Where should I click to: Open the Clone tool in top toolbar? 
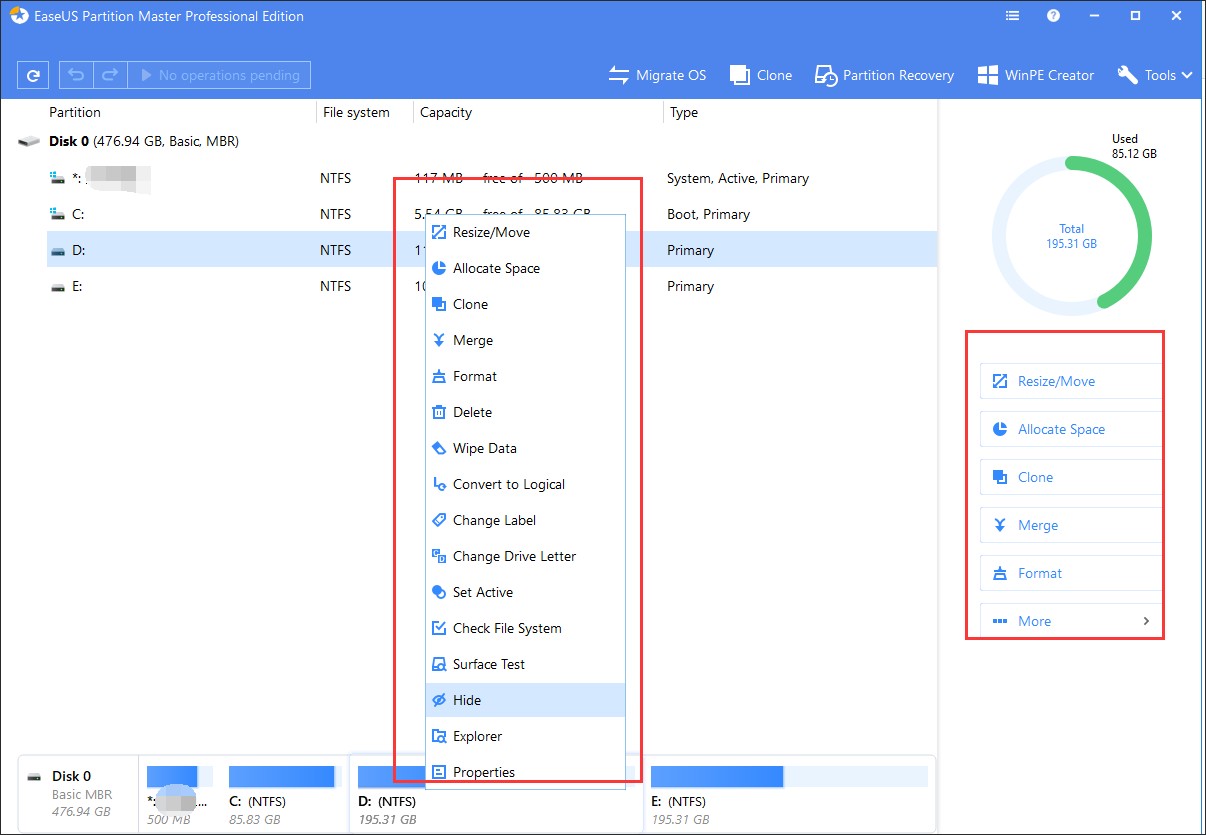click(761, 75)
